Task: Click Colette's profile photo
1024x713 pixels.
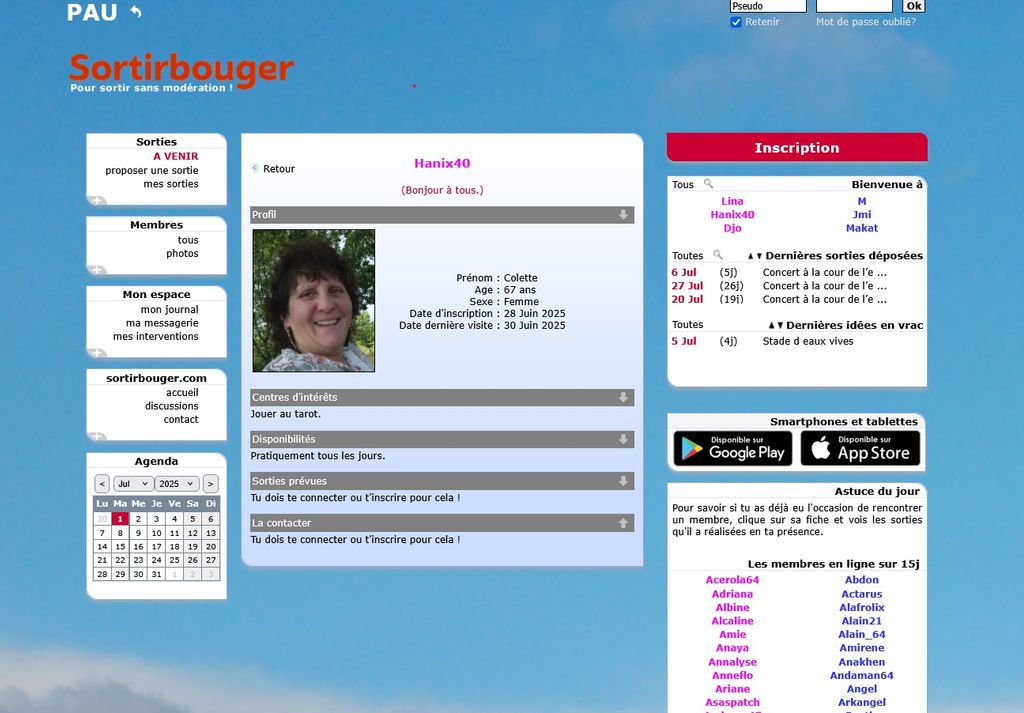Action: 313,300
